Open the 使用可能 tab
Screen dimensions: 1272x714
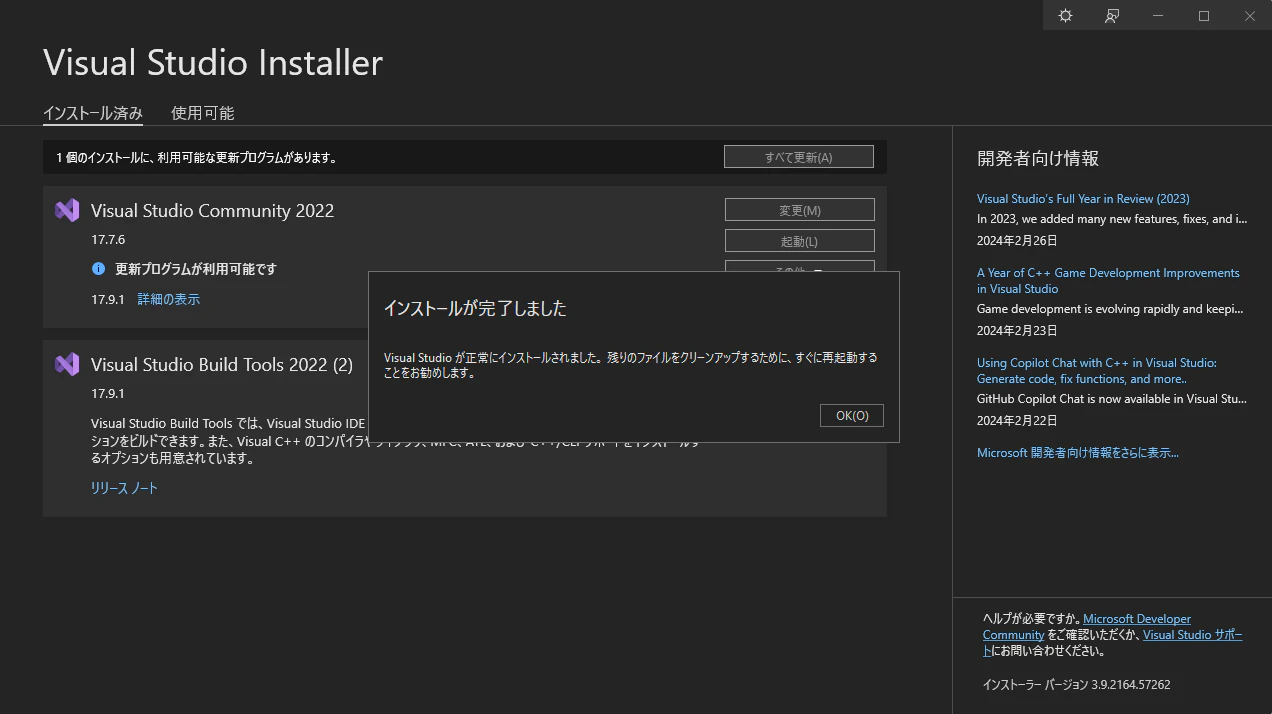pos(202,113)
